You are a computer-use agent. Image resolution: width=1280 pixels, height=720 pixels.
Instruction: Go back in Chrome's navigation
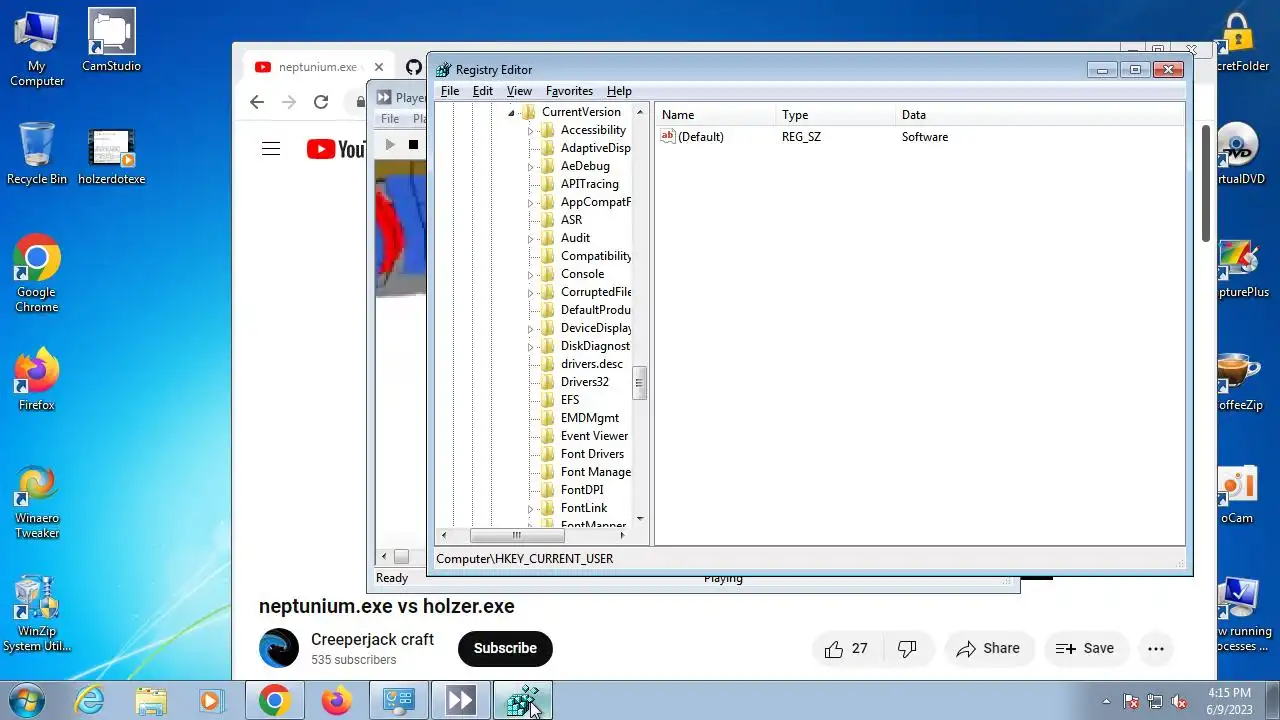(x=257, y=102)
